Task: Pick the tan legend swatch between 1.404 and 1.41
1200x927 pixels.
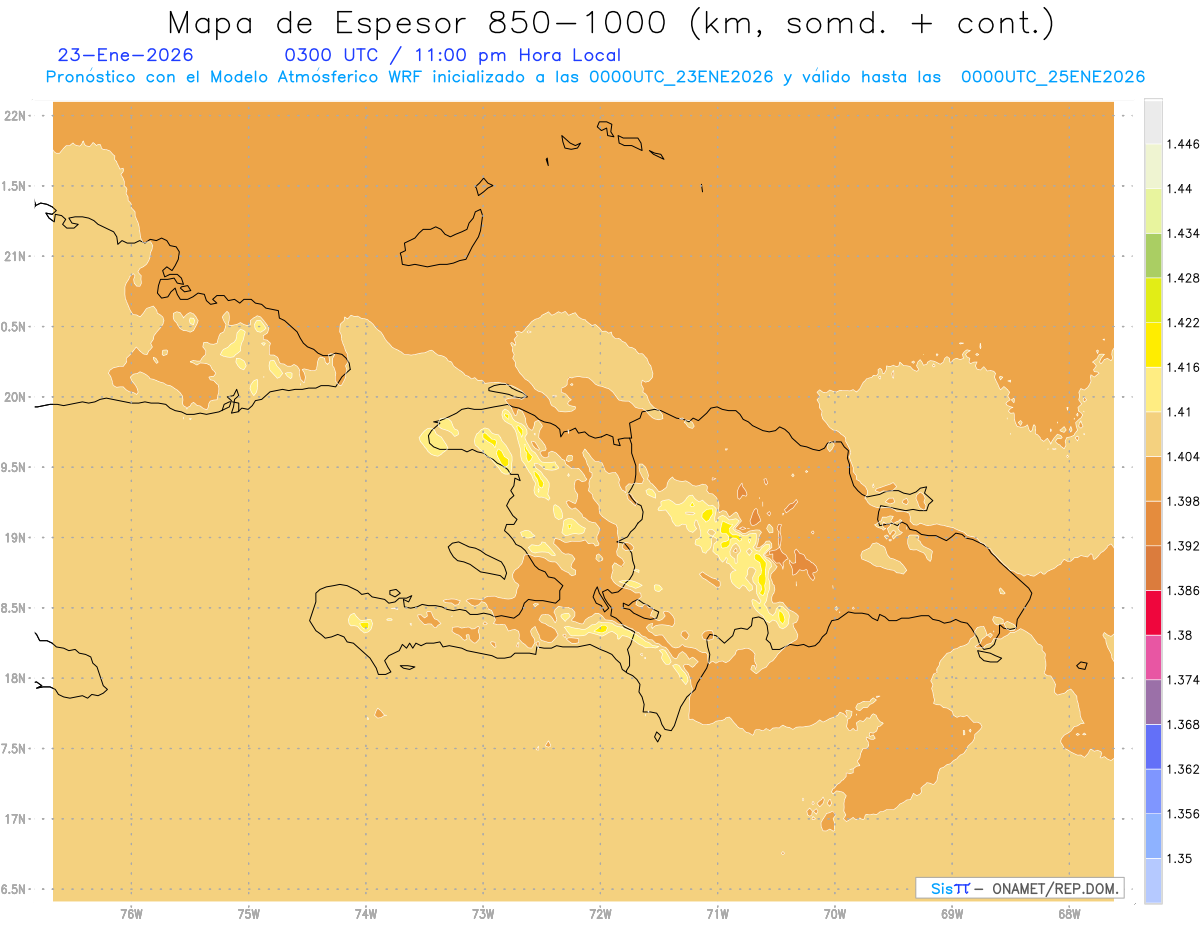Action: coord(1153,434)
